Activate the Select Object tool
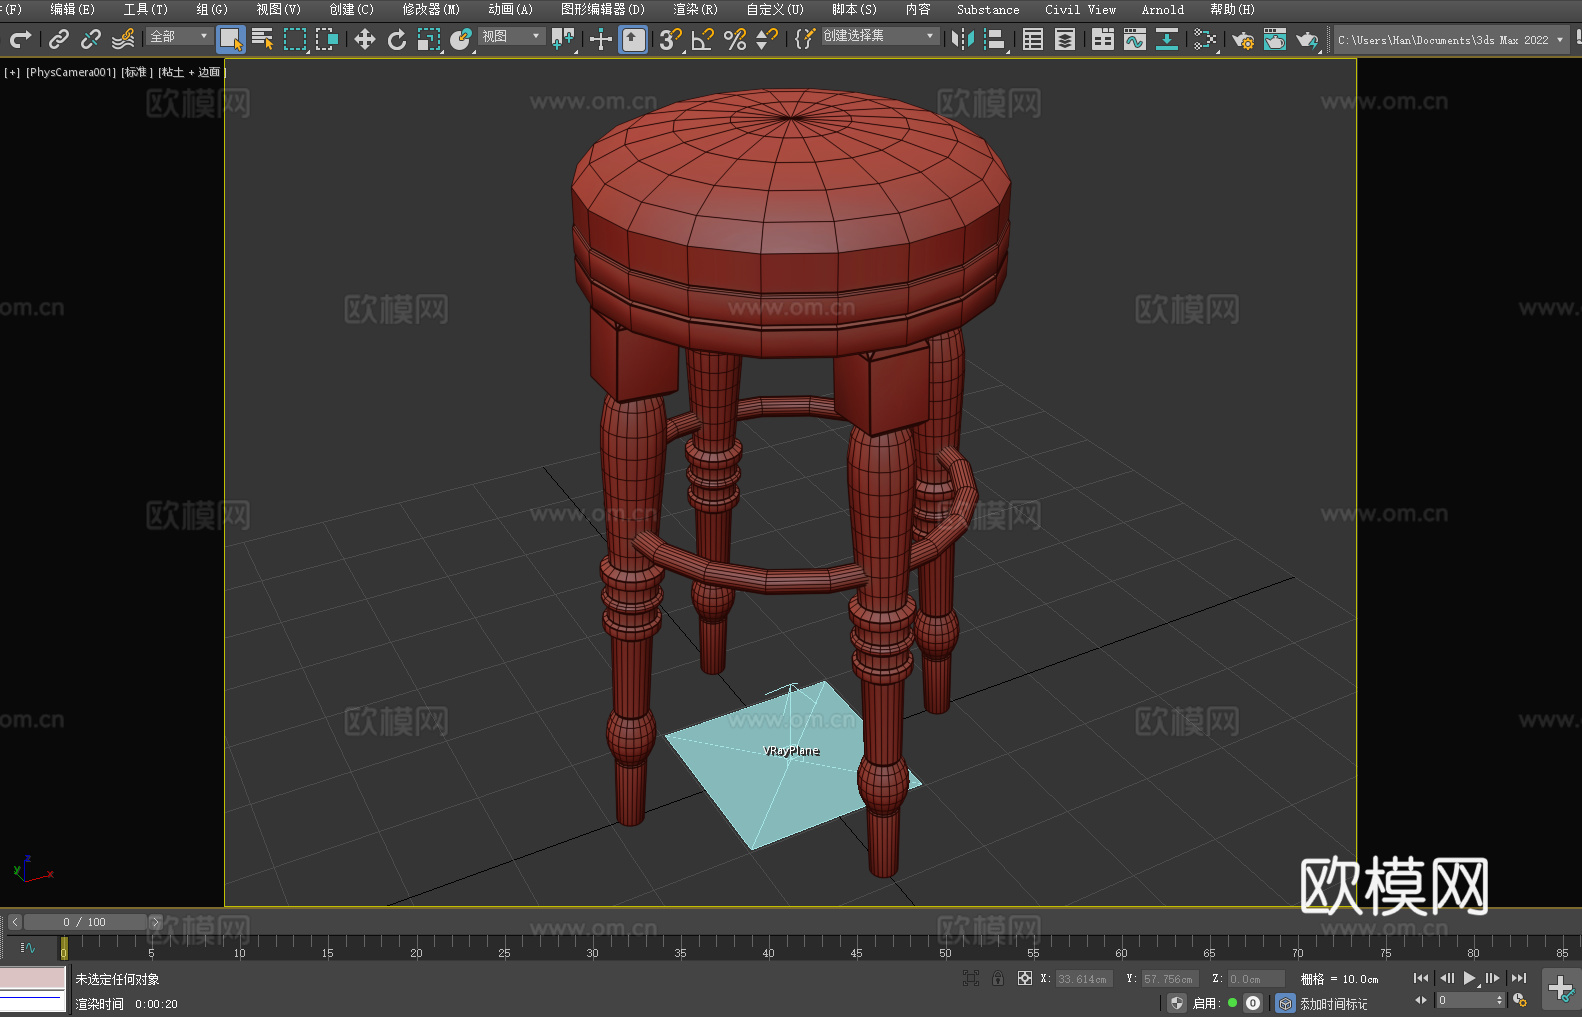 pos(231,39)
